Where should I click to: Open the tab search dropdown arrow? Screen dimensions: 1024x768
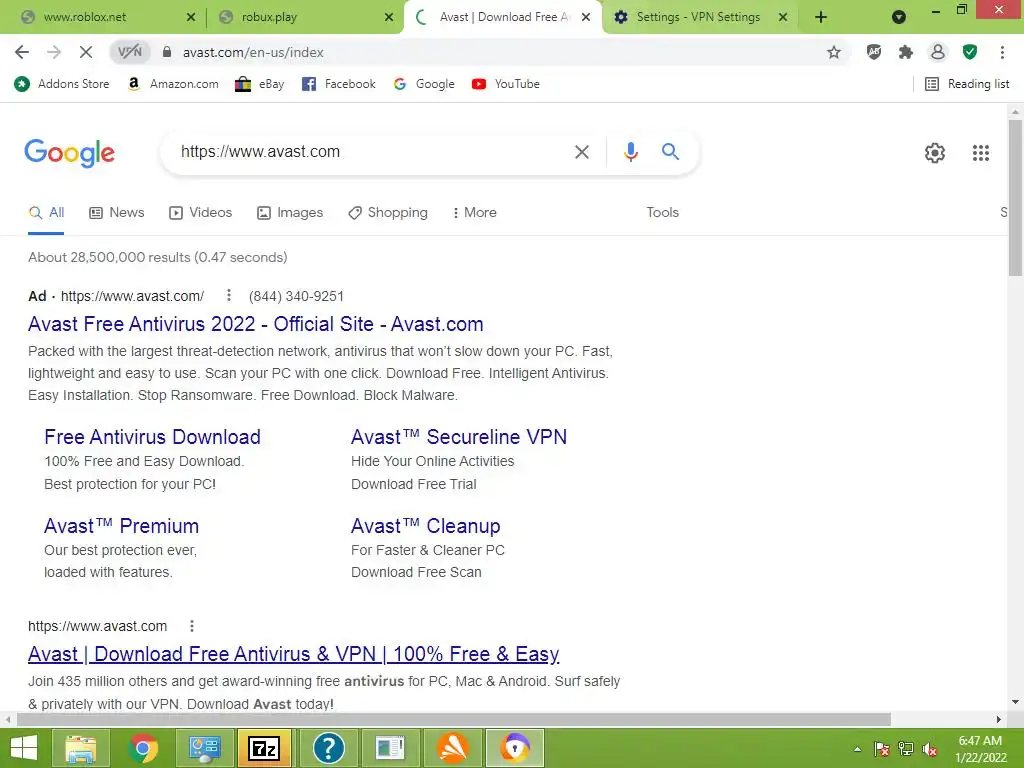pos(899,17)
